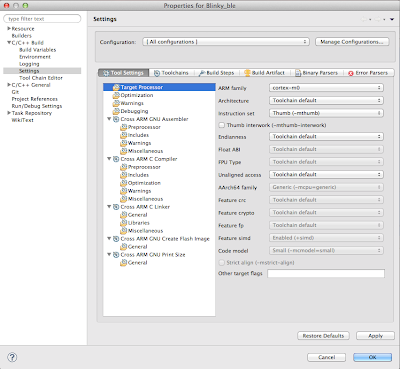Click the Restore Defaults button
Image resolution: width=400 pixels, height=369 pixels.
tap(323, 336)
